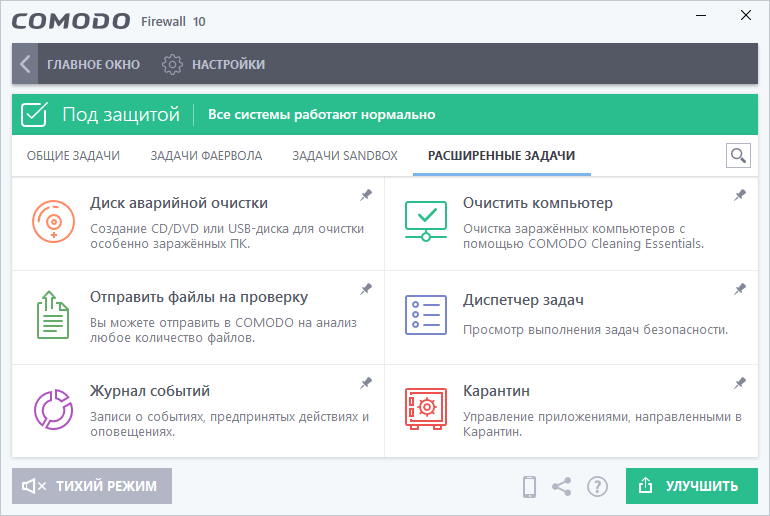Open НАСТРОЙКИ settings label
This screenshot has height=516, width=770.
(228, 64)
